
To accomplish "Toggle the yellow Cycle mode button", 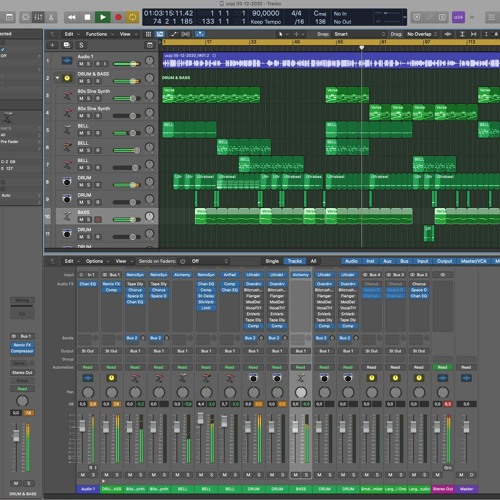I will [x=132, y=17].
